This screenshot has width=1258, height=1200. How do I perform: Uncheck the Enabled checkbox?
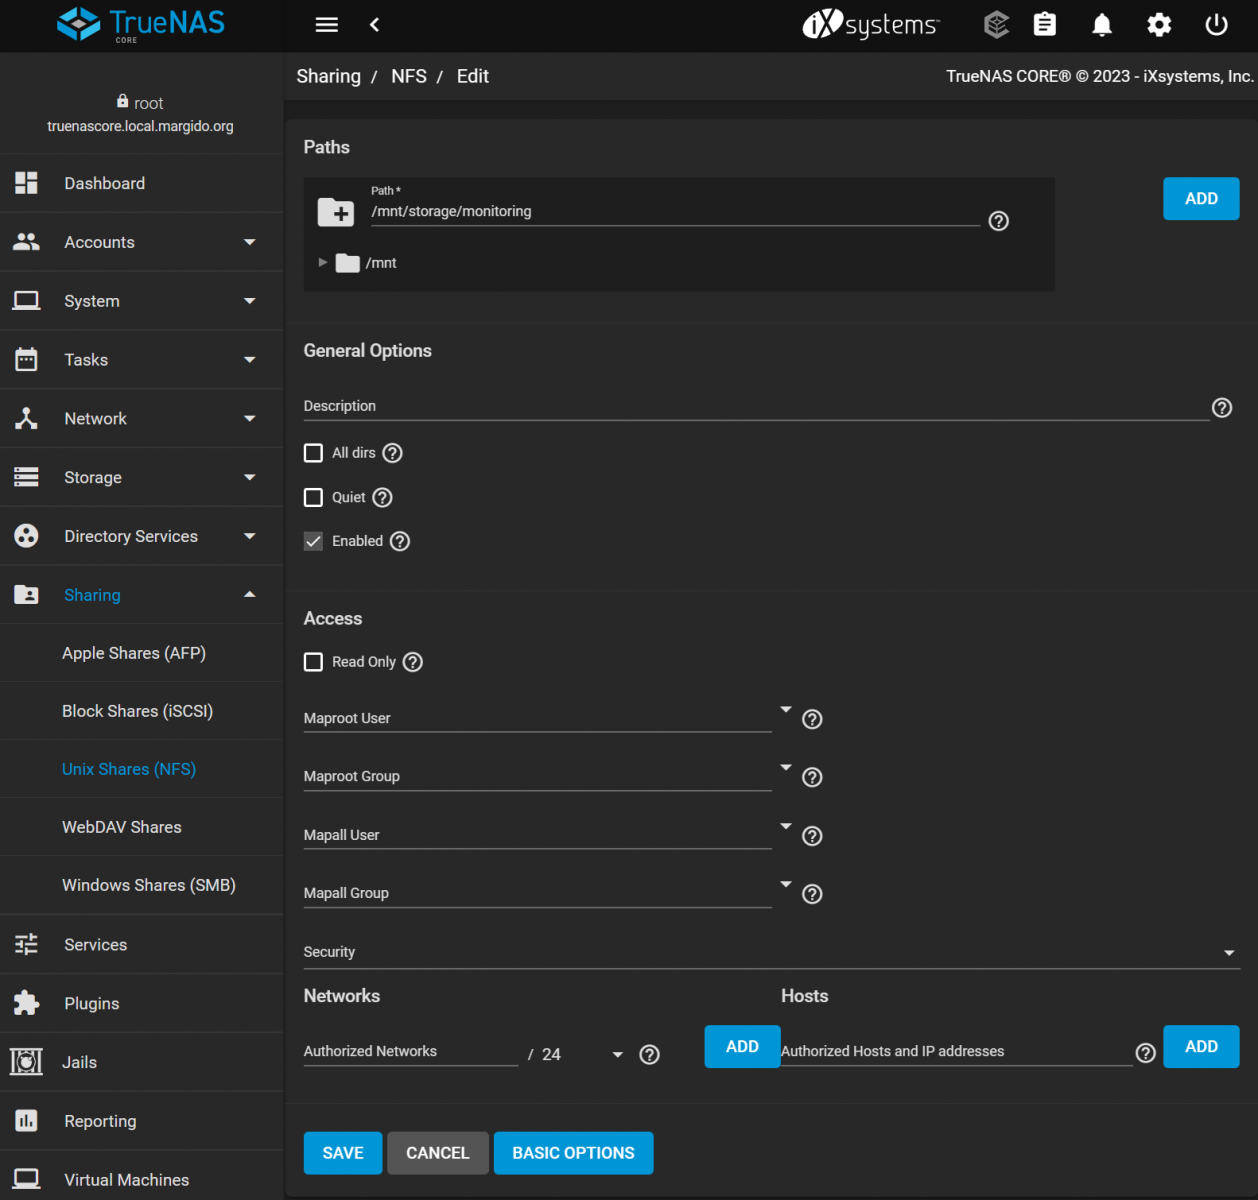[x=313, y=541]
